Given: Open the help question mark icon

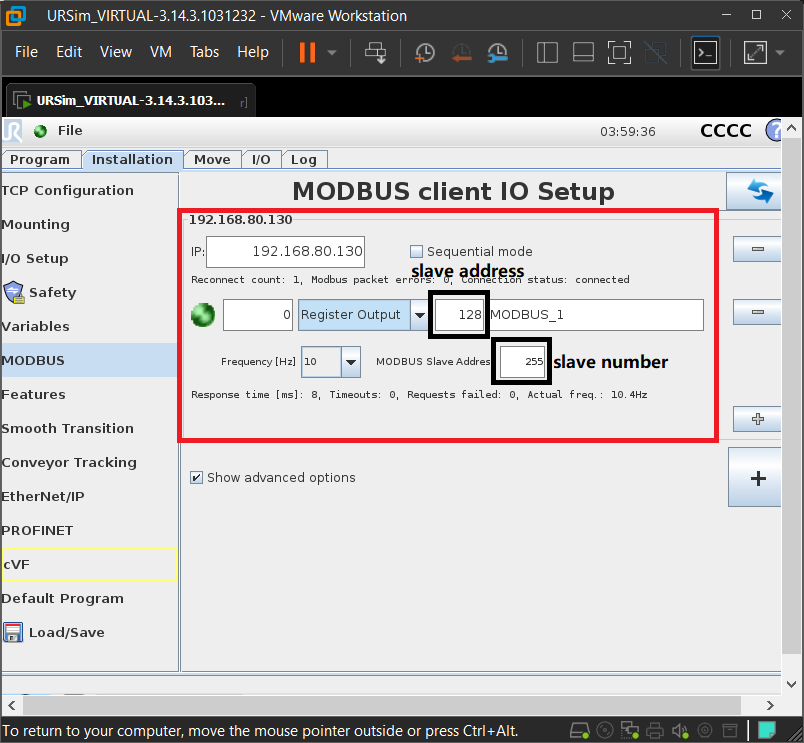Looking at the screenshot, I should [774, 130].
